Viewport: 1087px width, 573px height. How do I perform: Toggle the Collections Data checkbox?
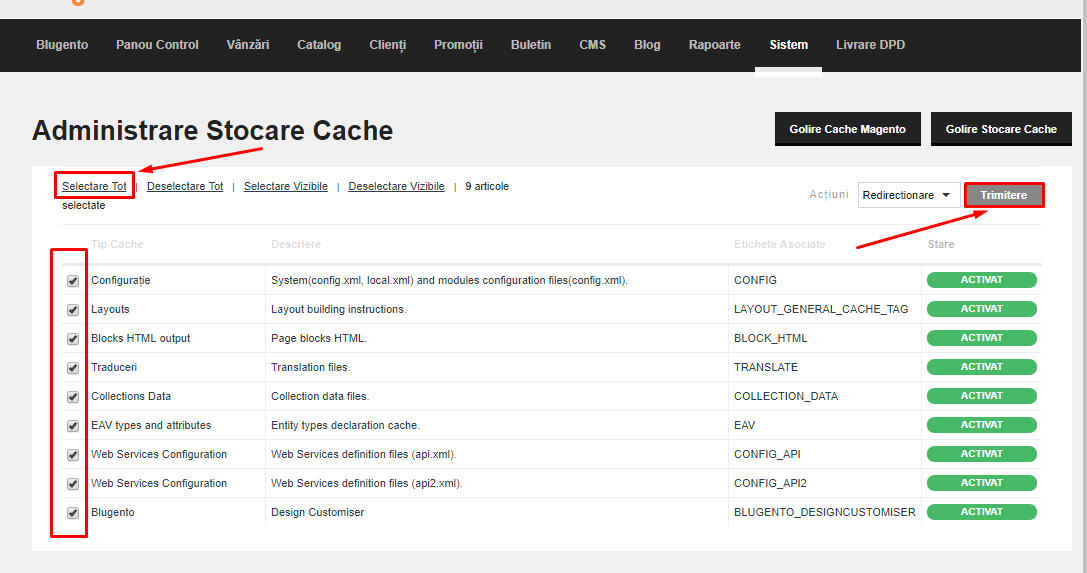[x=73, y=397]
